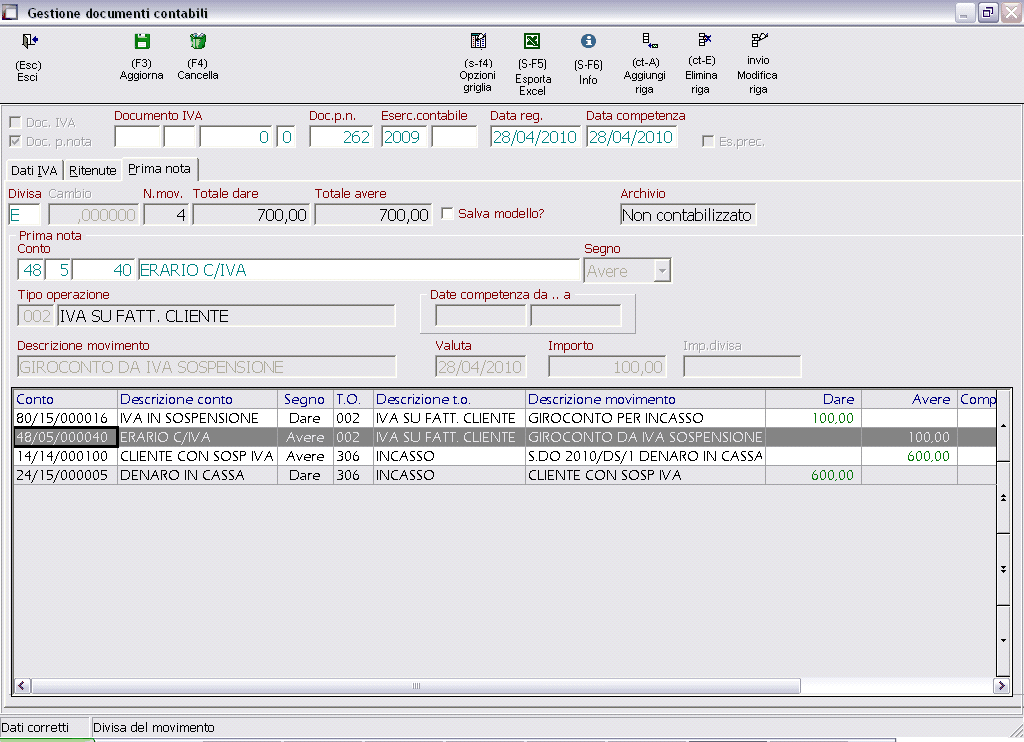Click the Avere column header
Image resolution: width=1024 pixels, height=742 pixels.
tap(909, 399)
